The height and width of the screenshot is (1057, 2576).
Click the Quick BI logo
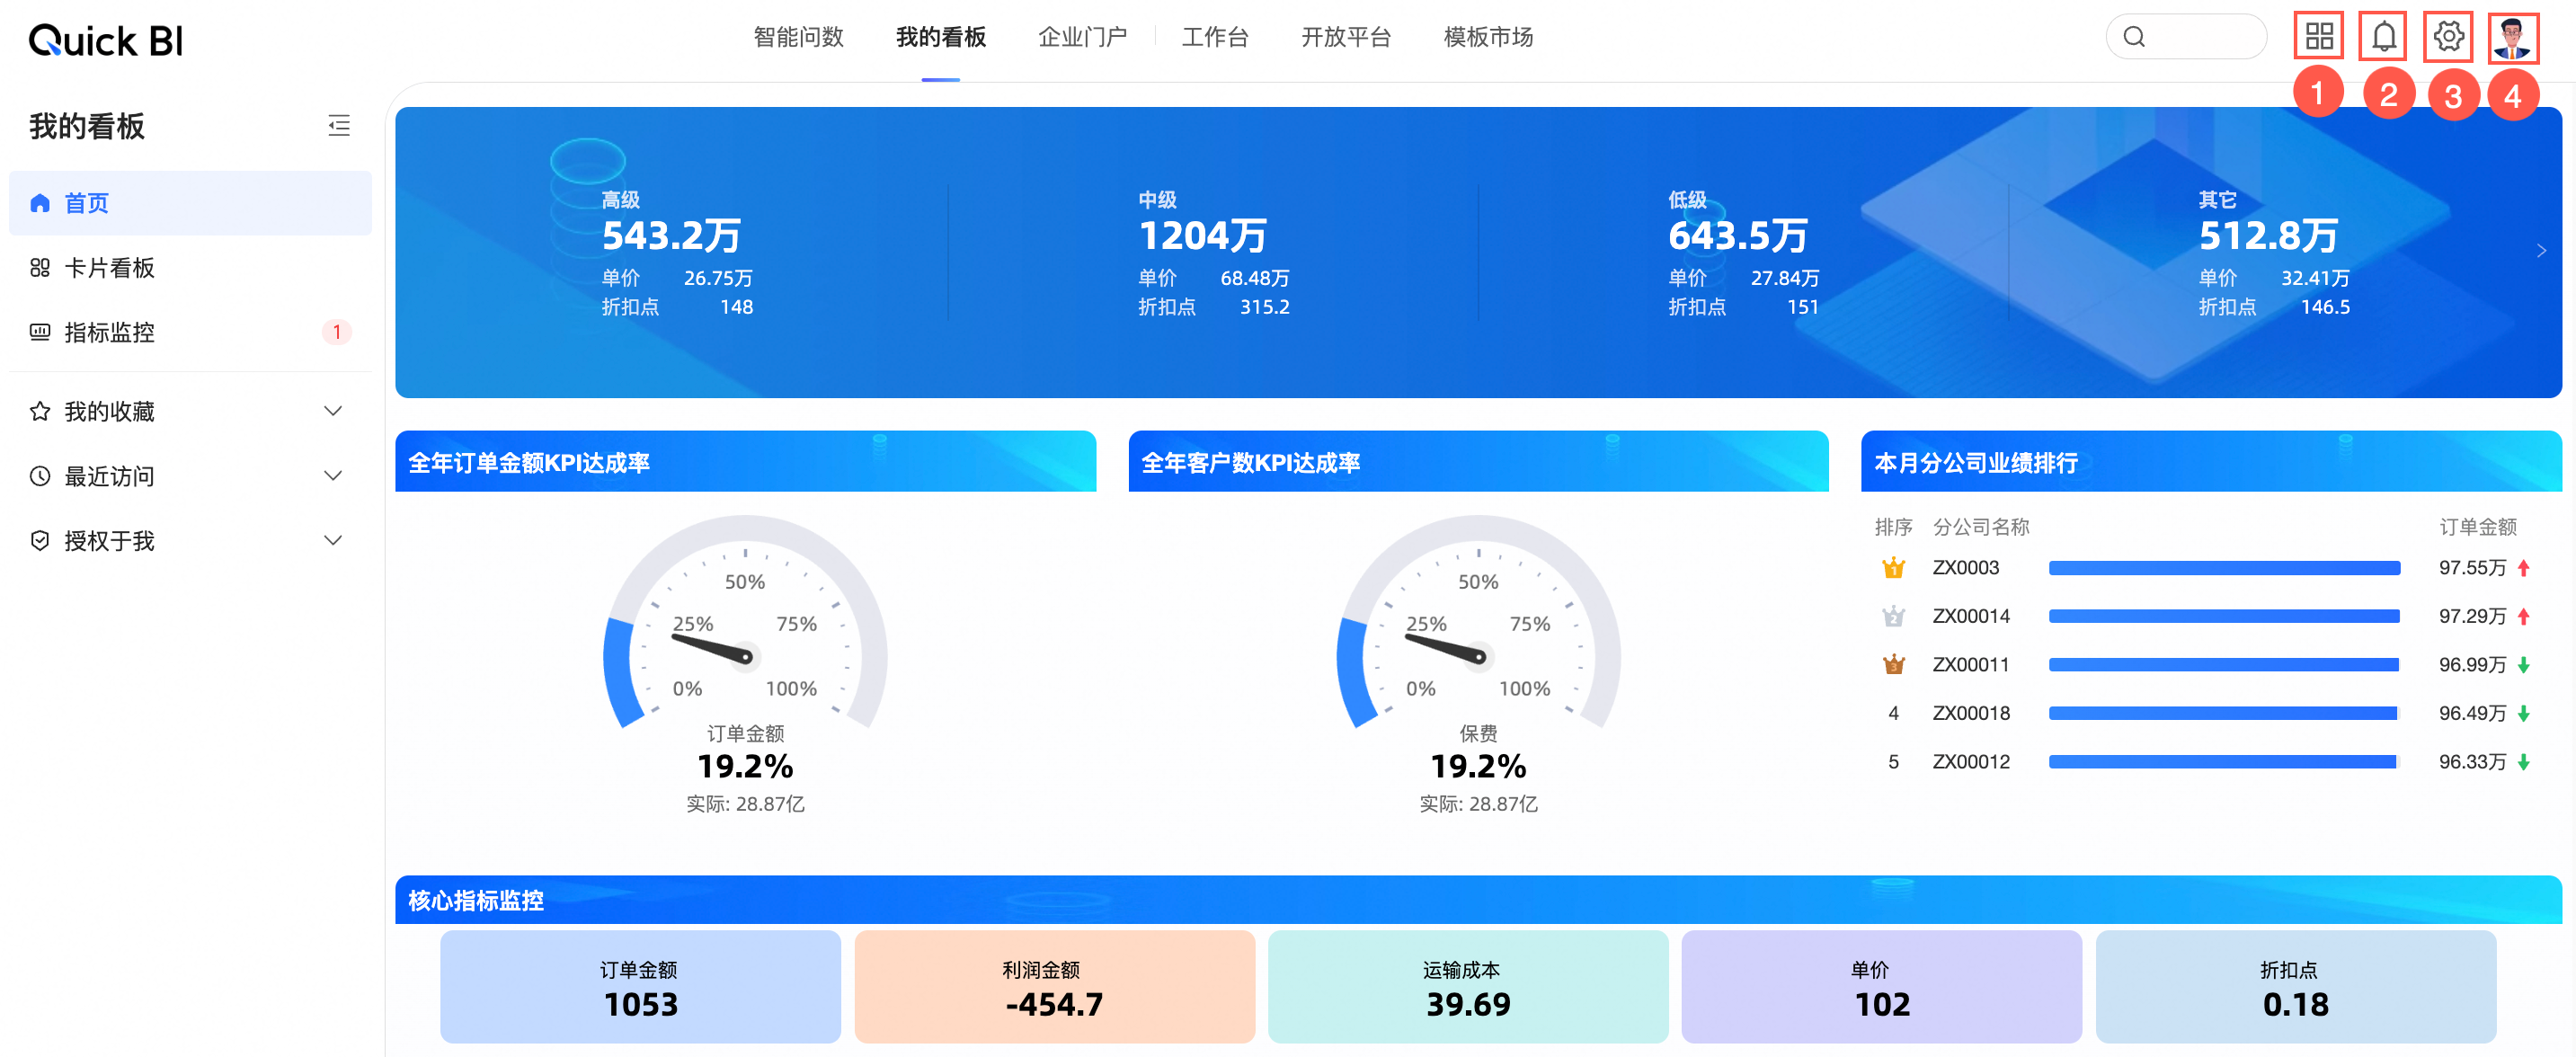click(106, 41)
